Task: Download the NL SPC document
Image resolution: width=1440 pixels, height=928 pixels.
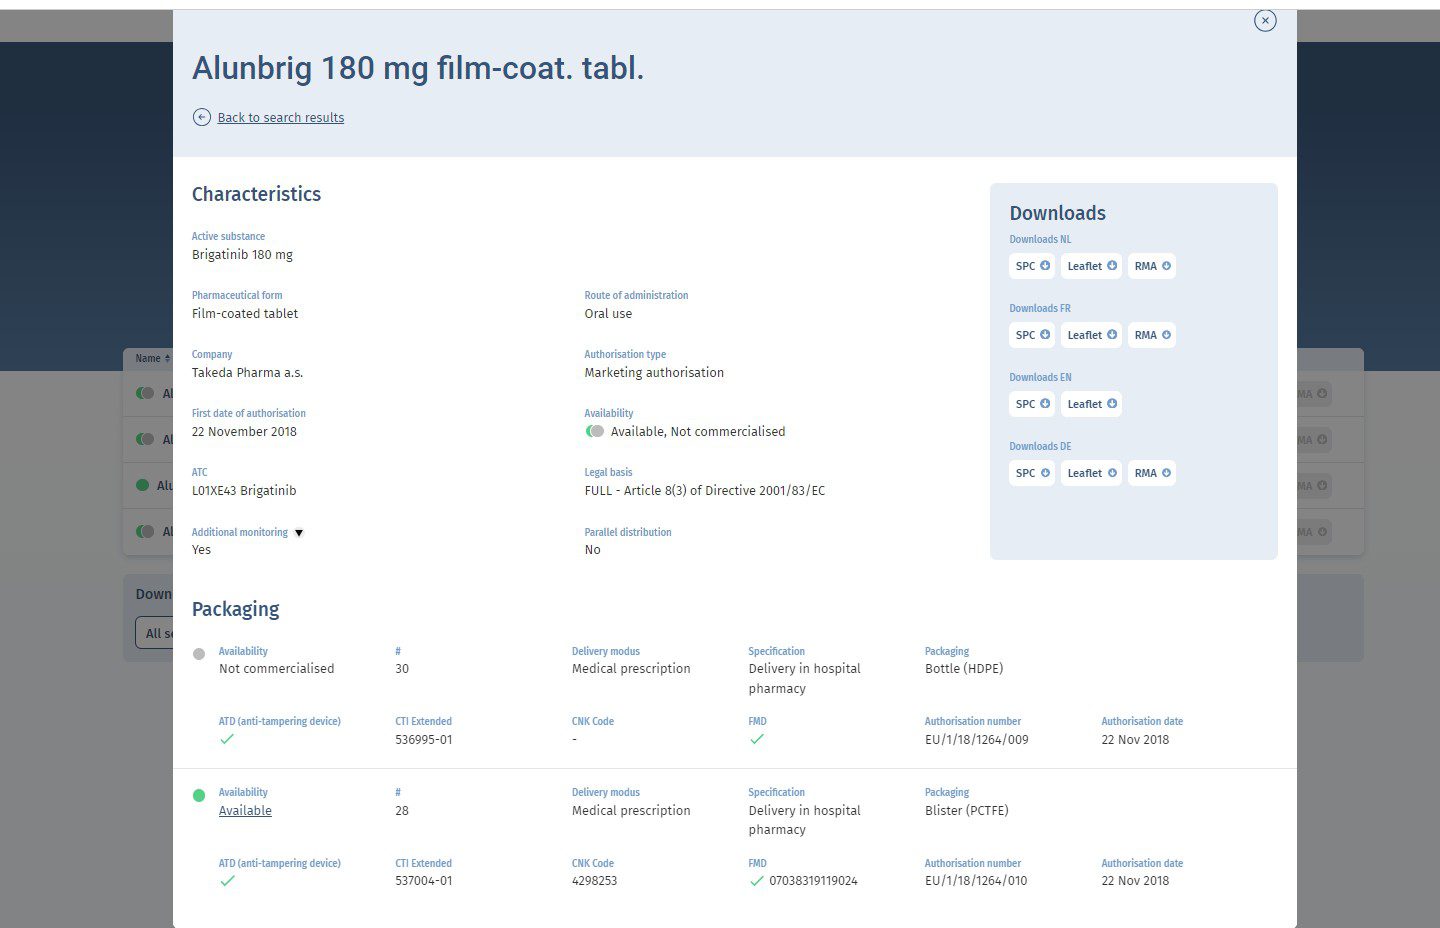Action: (x=1032, y=266)
